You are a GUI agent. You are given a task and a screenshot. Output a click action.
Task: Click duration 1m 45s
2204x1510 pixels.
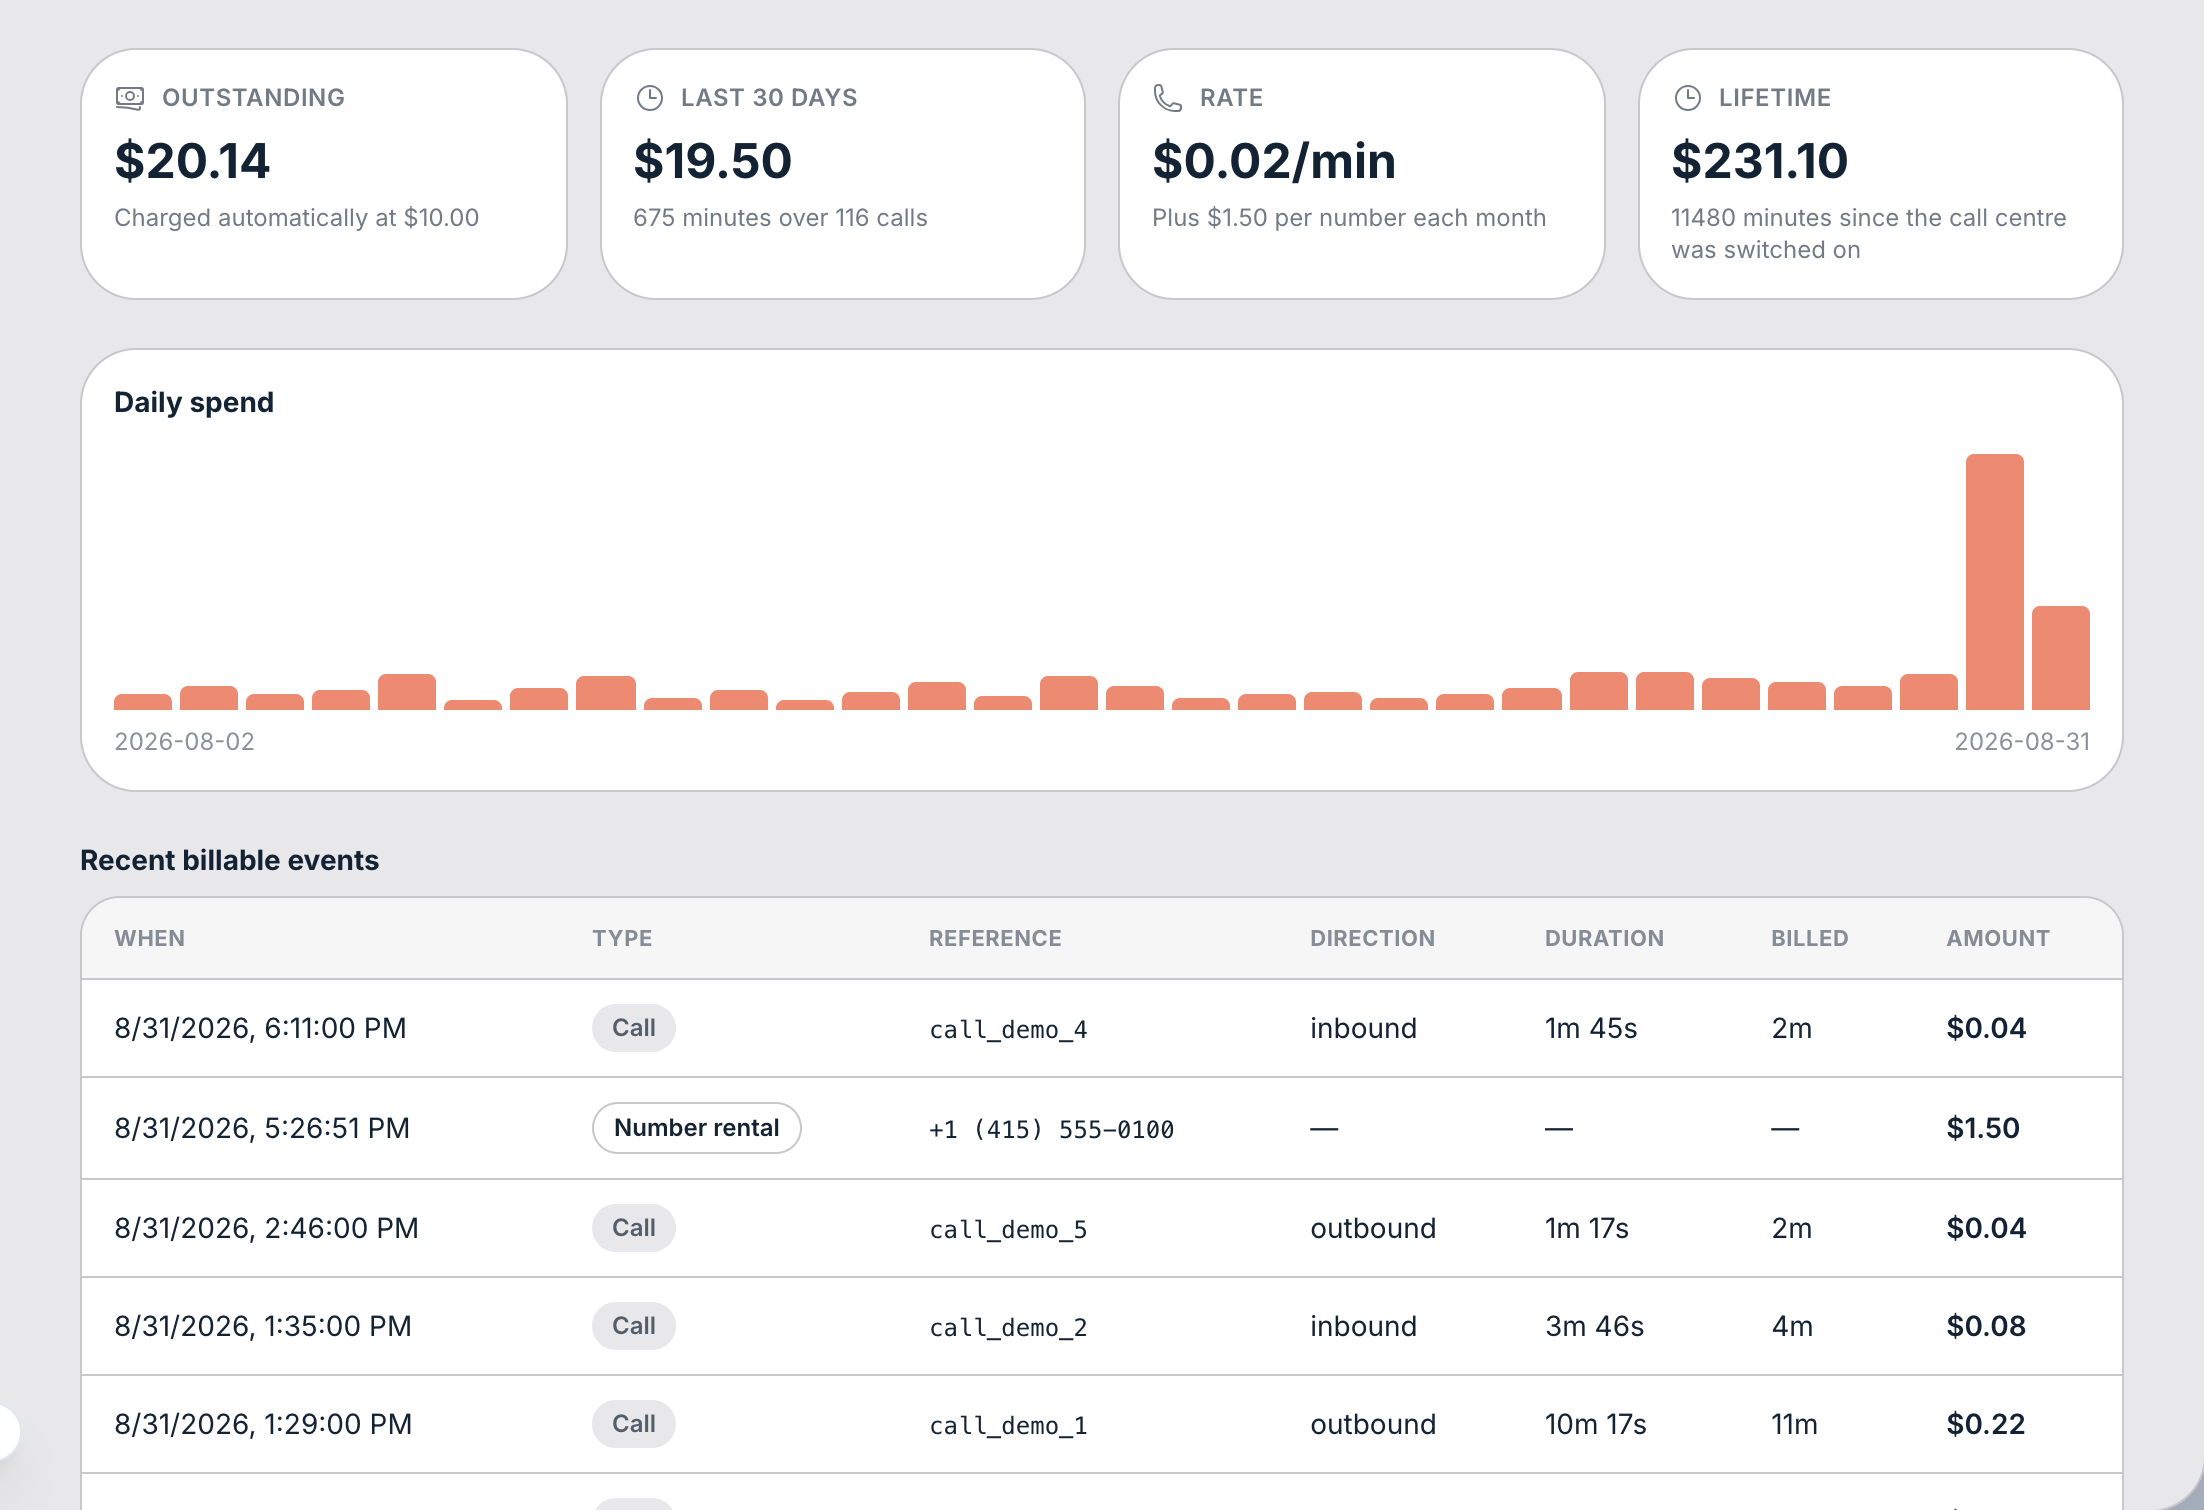coord(1591,1028)
